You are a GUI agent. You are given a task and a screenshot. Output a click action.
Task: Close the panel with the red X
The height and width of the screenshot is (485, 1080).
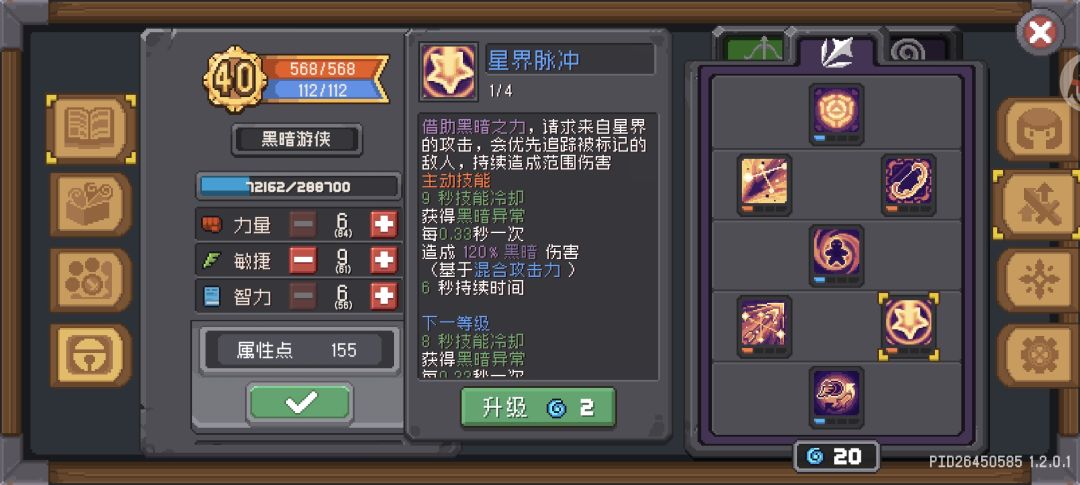1041,32
